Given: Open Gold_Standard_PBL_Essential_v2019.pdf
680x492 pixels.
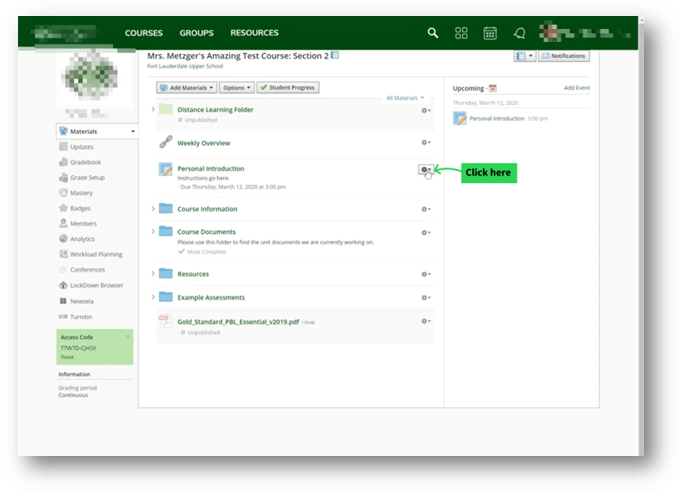Looking at the screenshot, I should (238, 321).
